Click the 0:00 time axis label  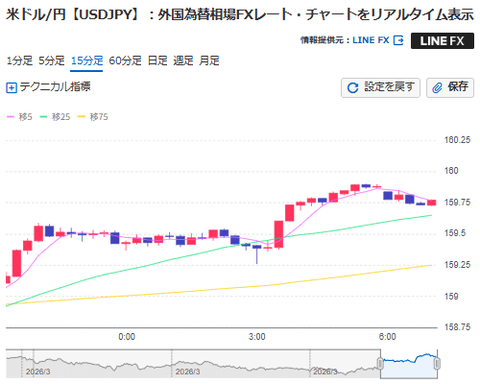tap(127, 337)
